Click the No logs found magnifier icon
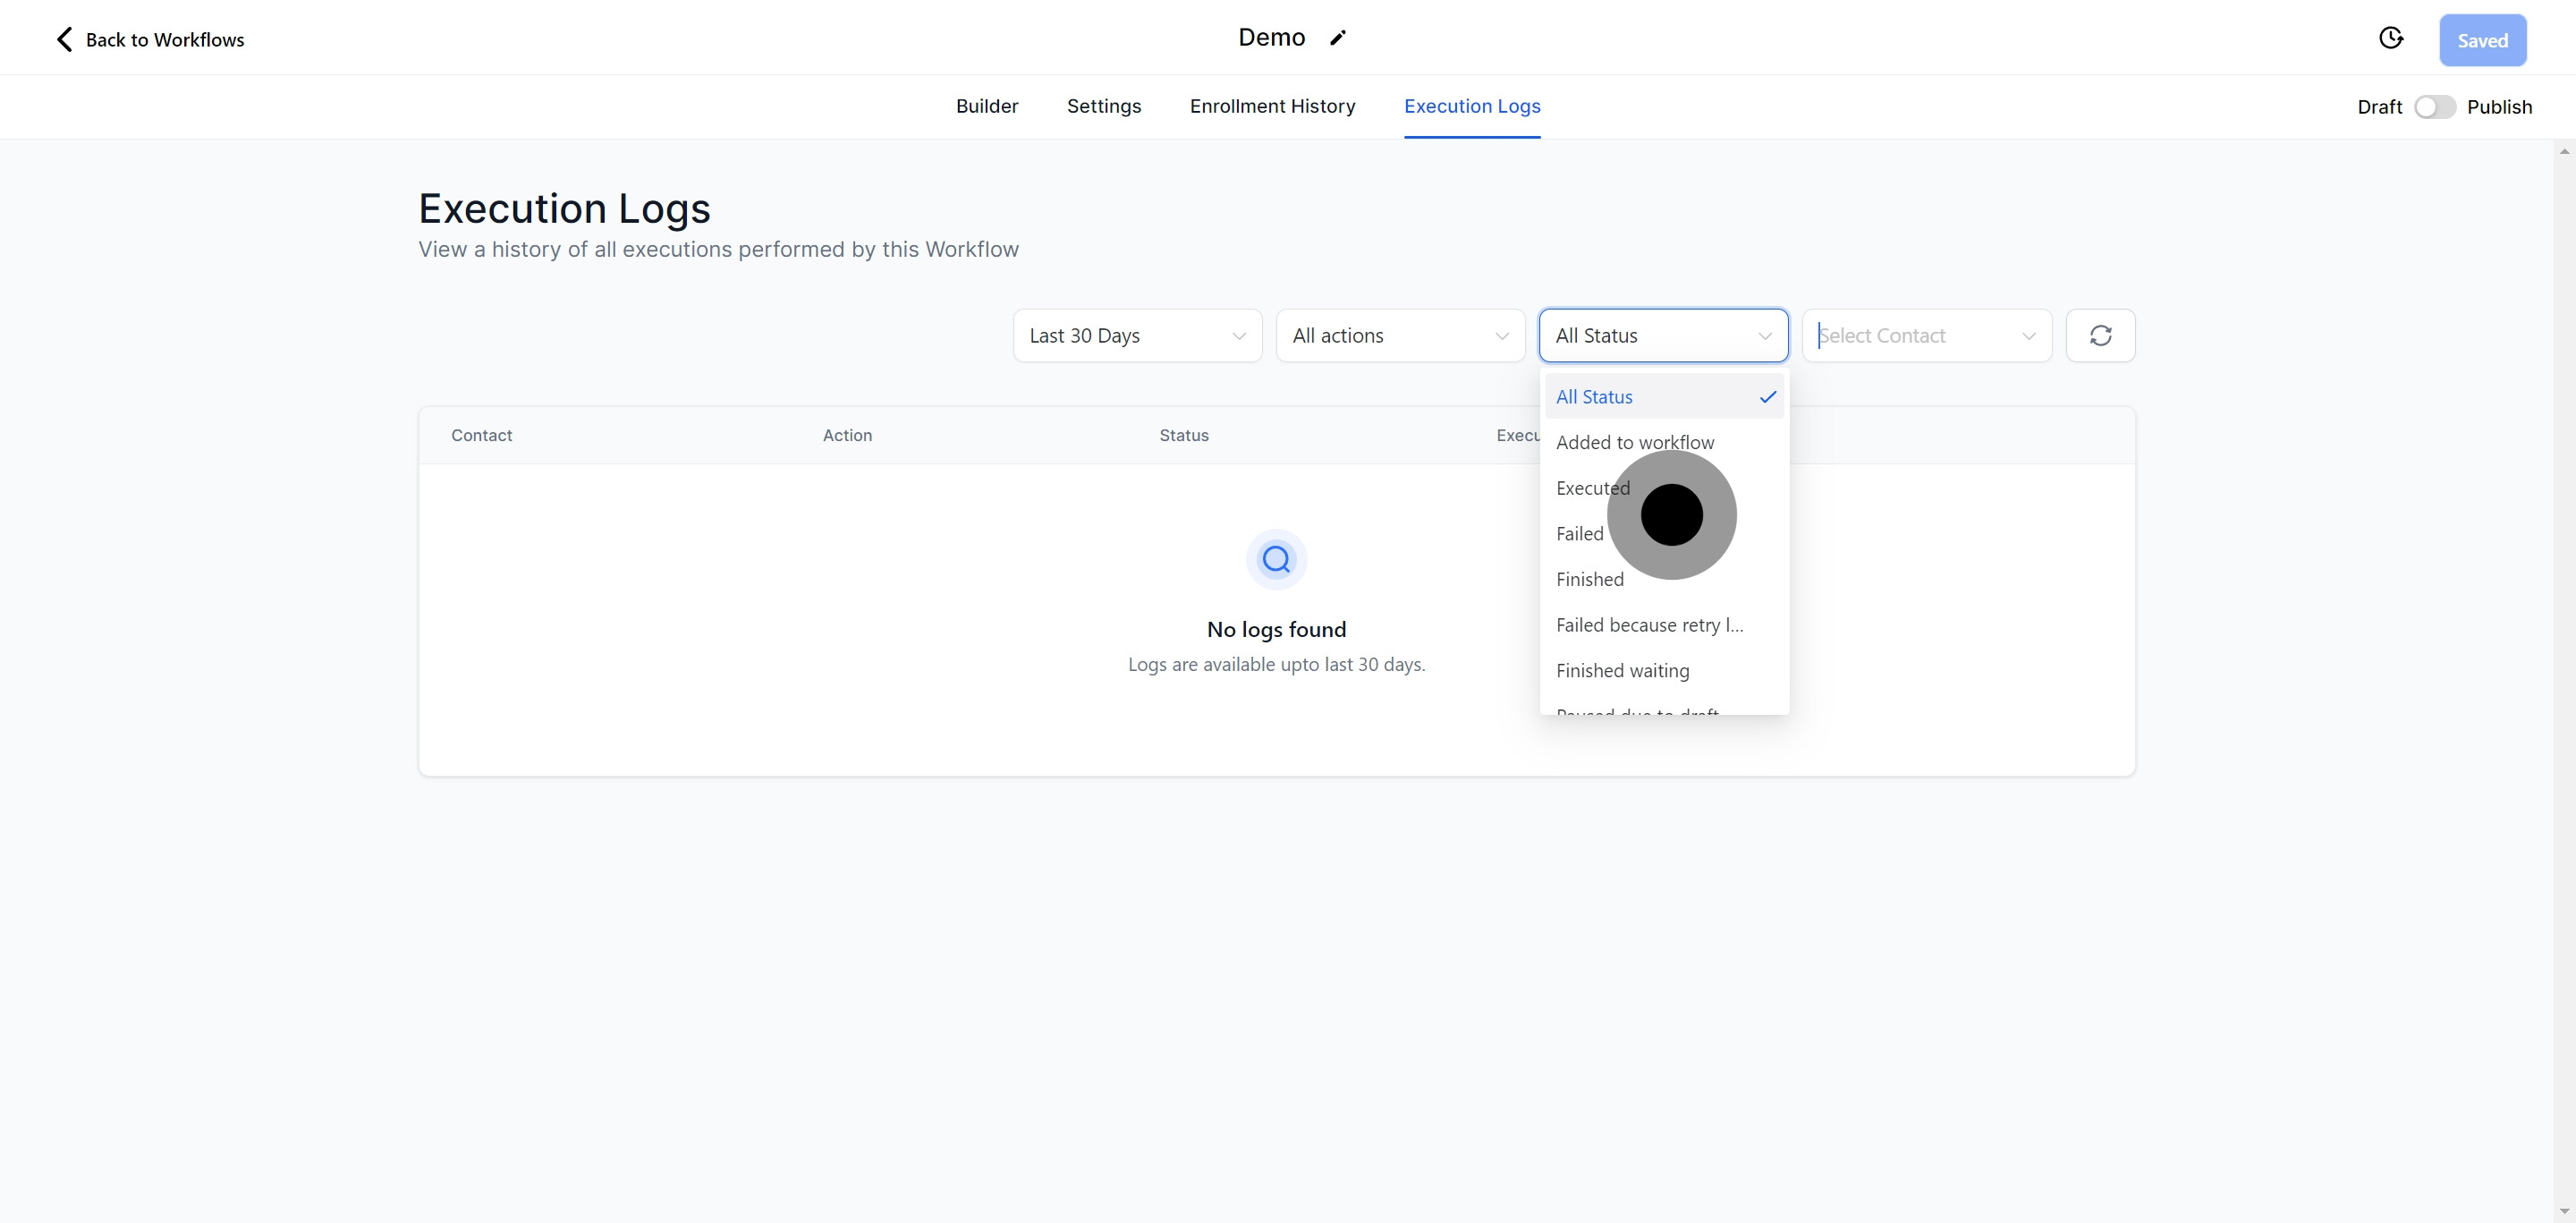 (1276, 559)
